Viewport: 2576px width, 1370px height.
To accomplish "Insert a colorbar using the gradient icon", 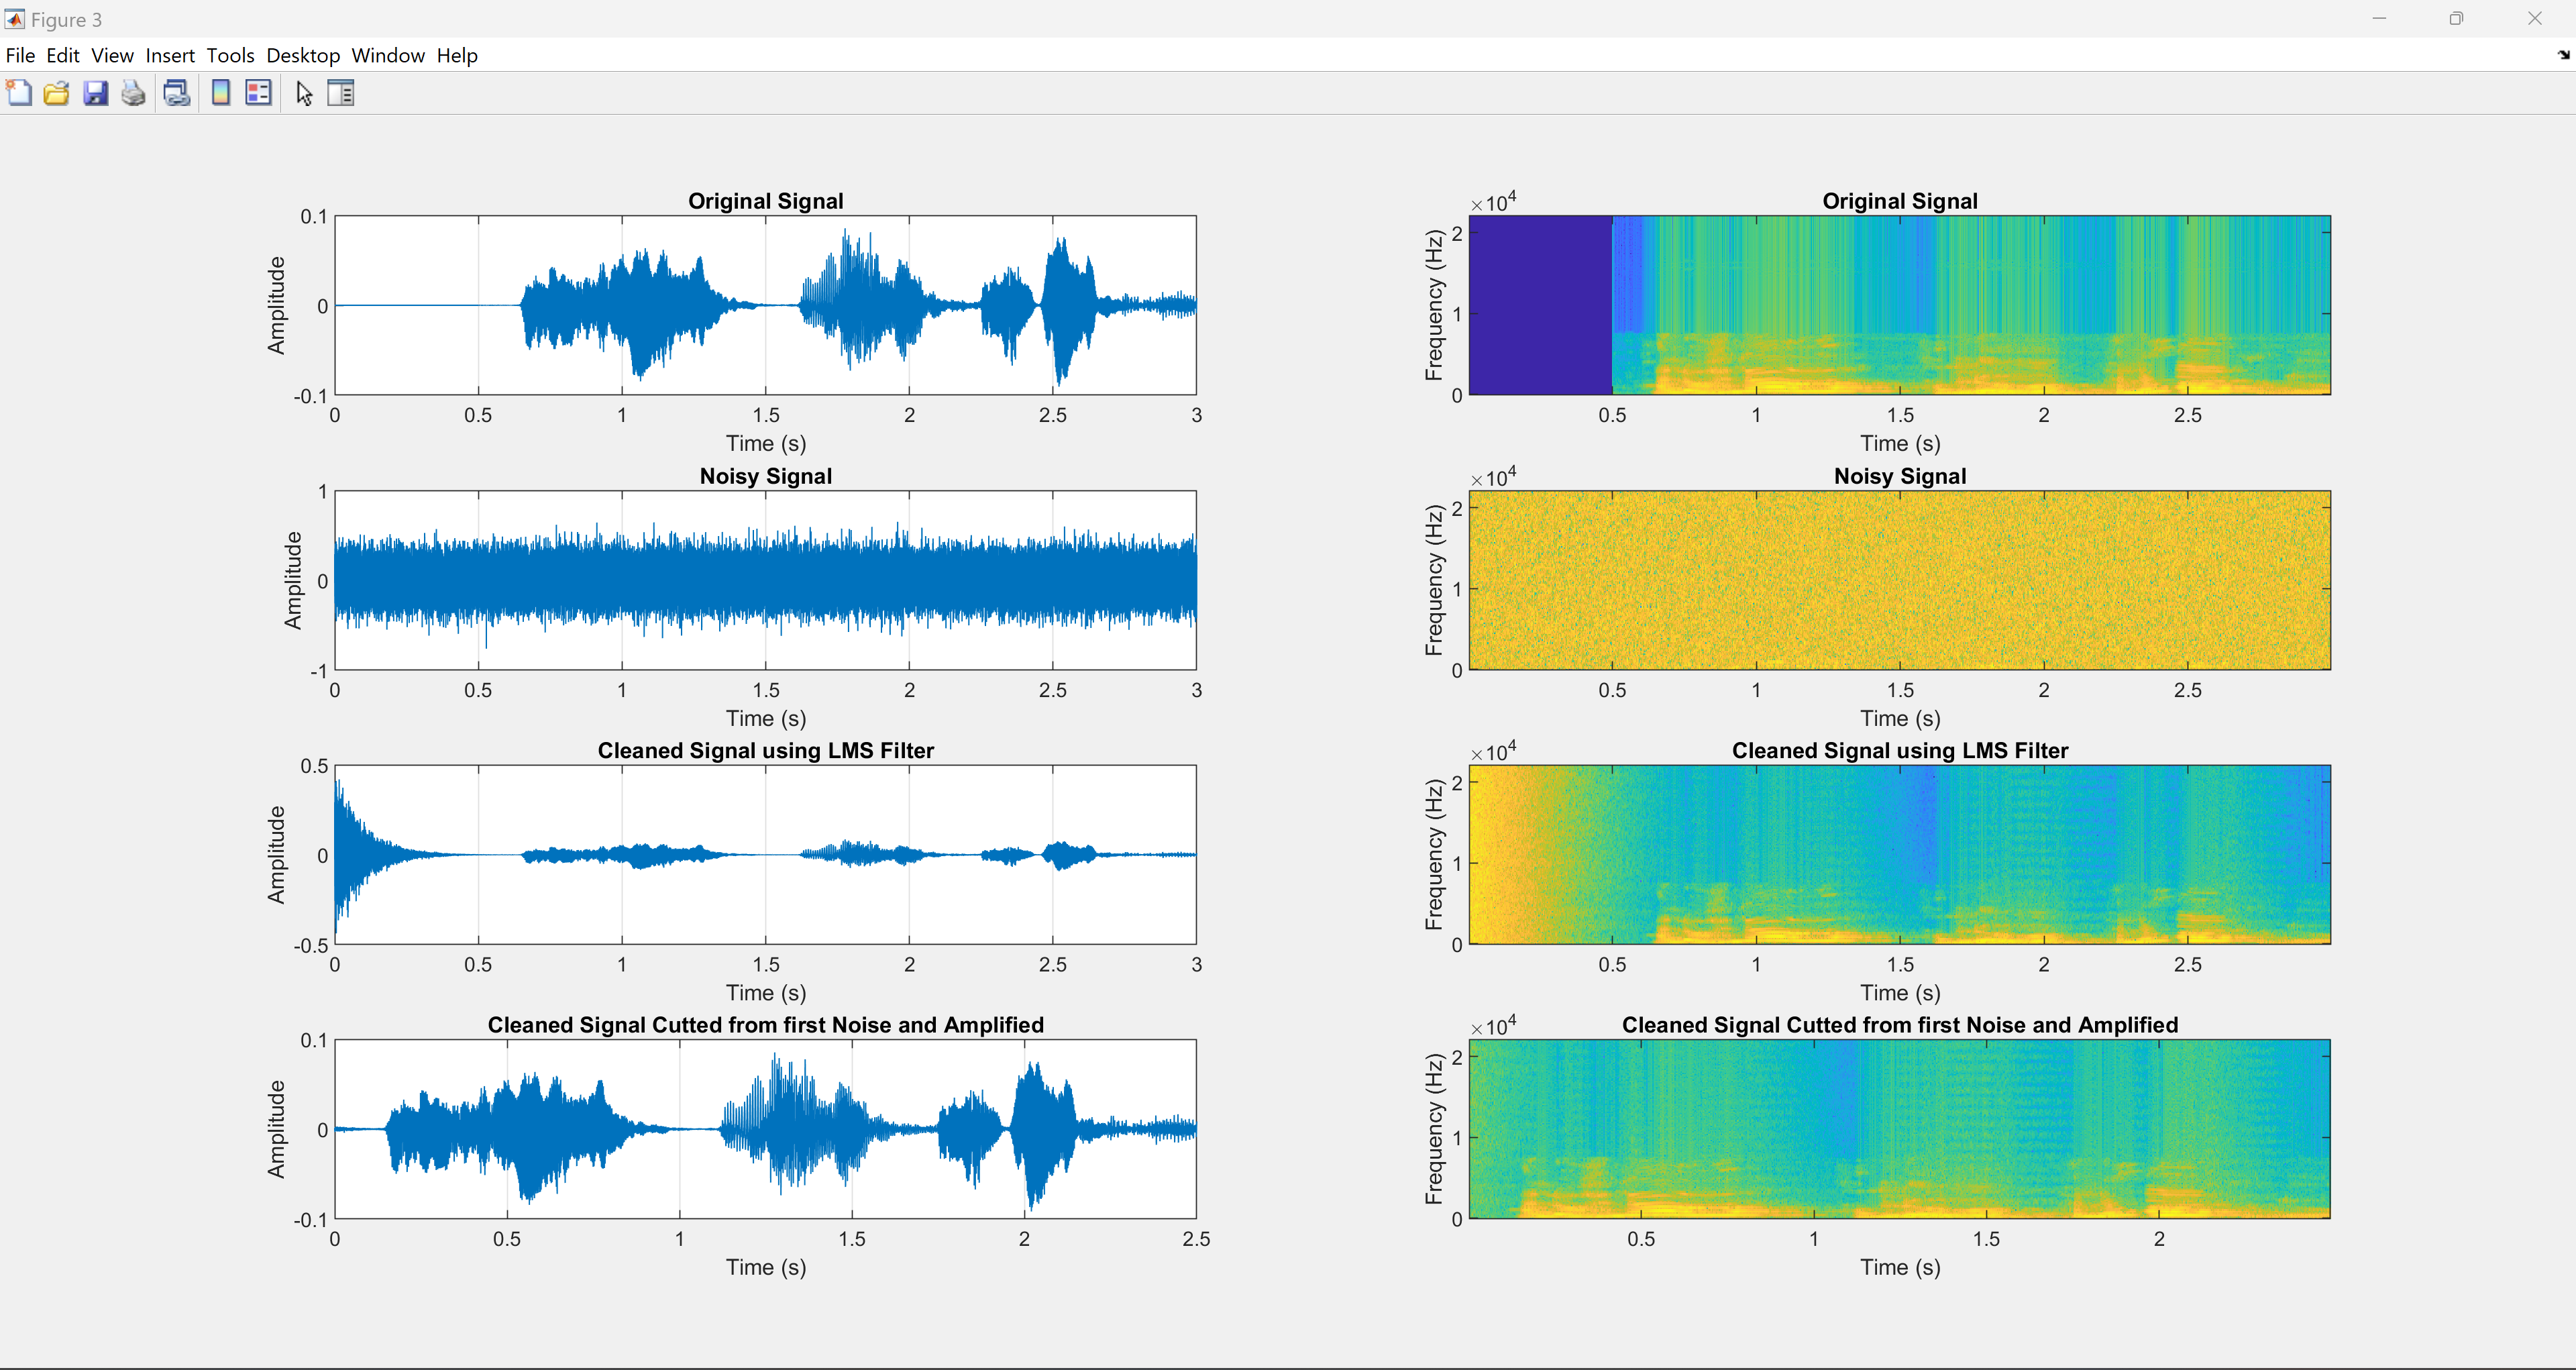I will (221, 93).
